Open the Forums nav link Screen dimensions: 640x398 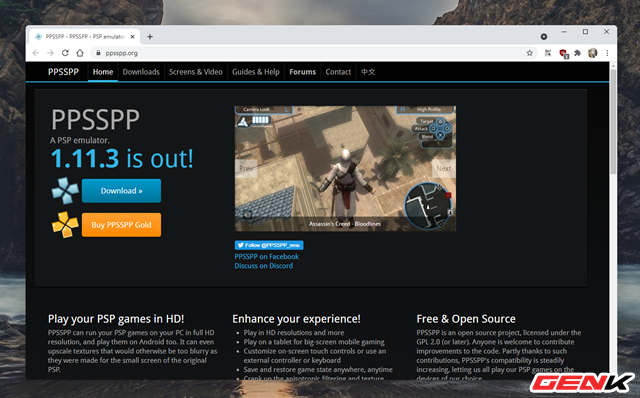302,72
